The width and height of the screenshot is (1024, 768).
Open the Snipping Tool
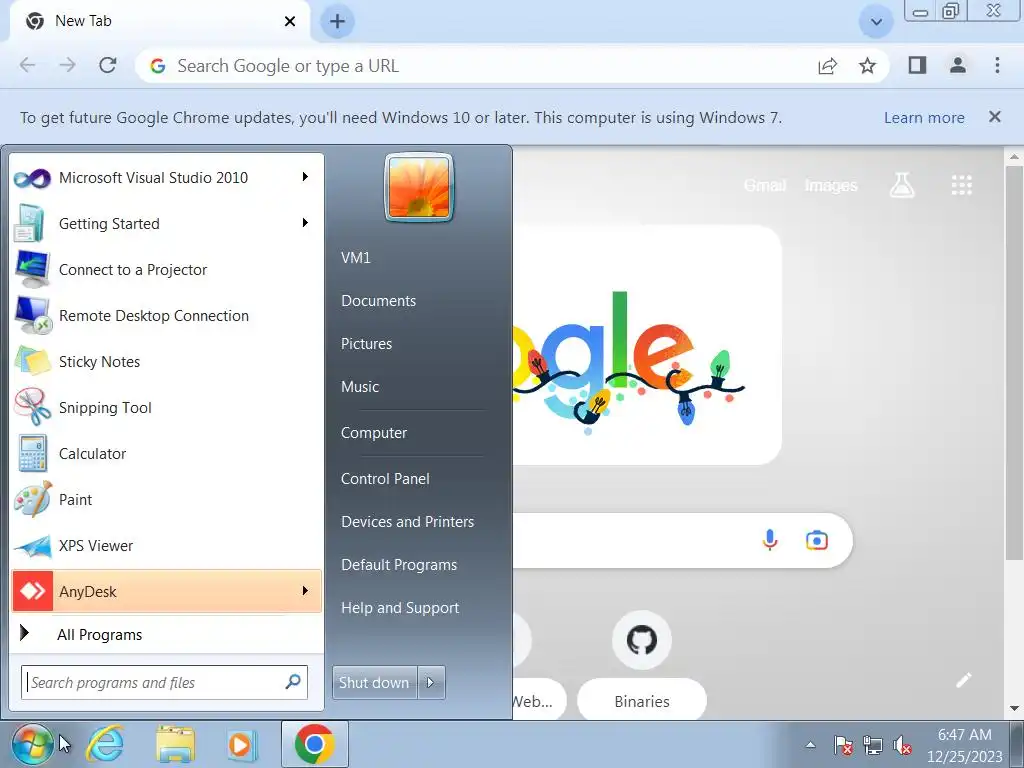(167, 408)
